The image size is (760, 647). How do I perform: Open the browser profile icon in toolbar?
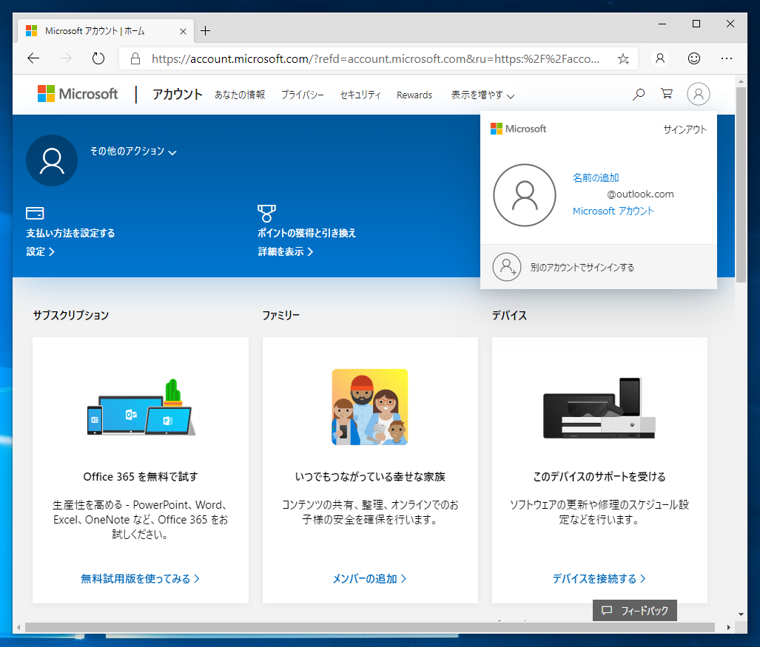click(x=660, y=59)
